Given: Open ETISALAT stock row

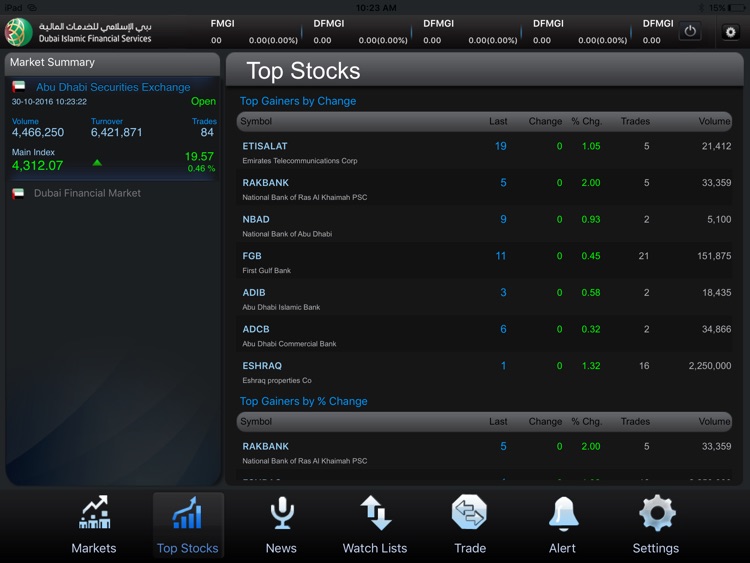Looking at the screenshot, I should click(484, 151).
